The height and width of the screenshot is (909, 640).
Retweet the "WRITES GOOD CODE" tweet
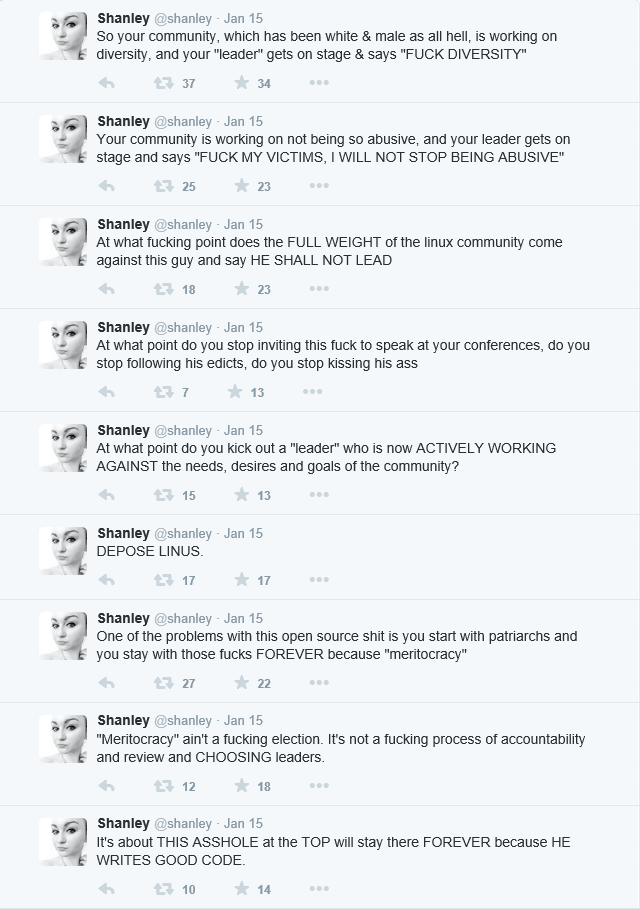pos(163,889)
